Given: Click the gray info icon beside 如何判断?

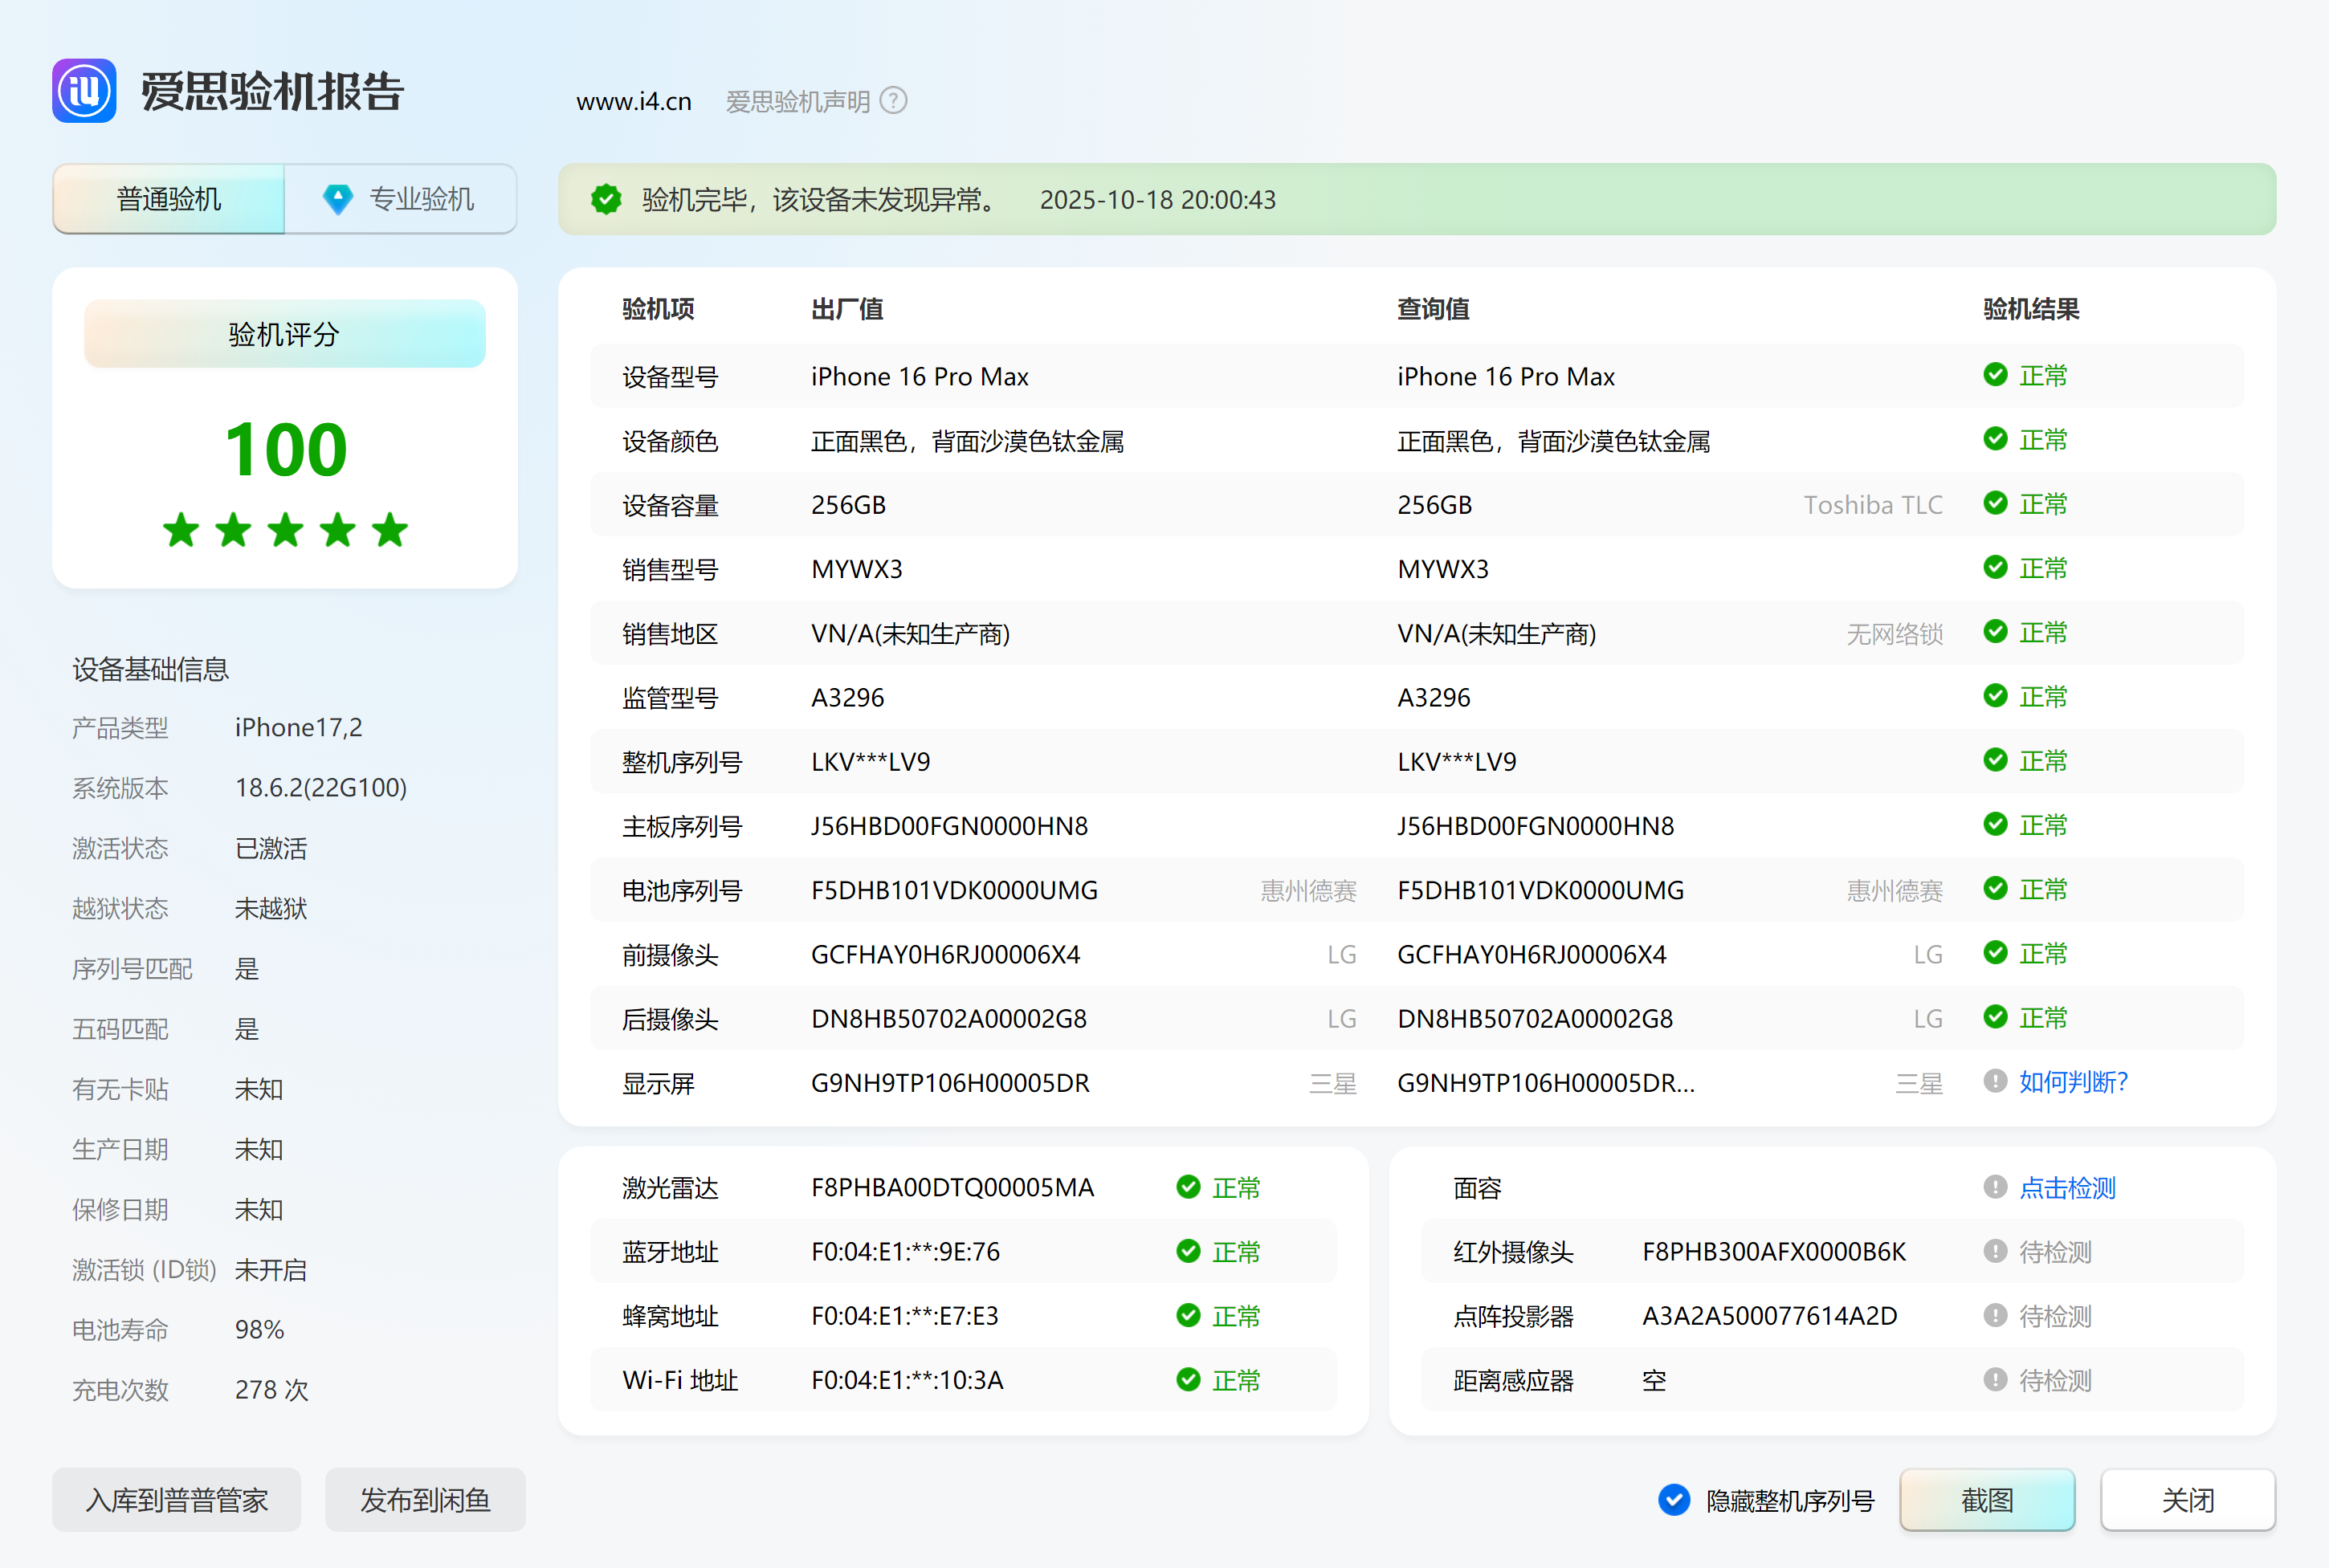Looking at the screenshot, I should 1995,1081.
